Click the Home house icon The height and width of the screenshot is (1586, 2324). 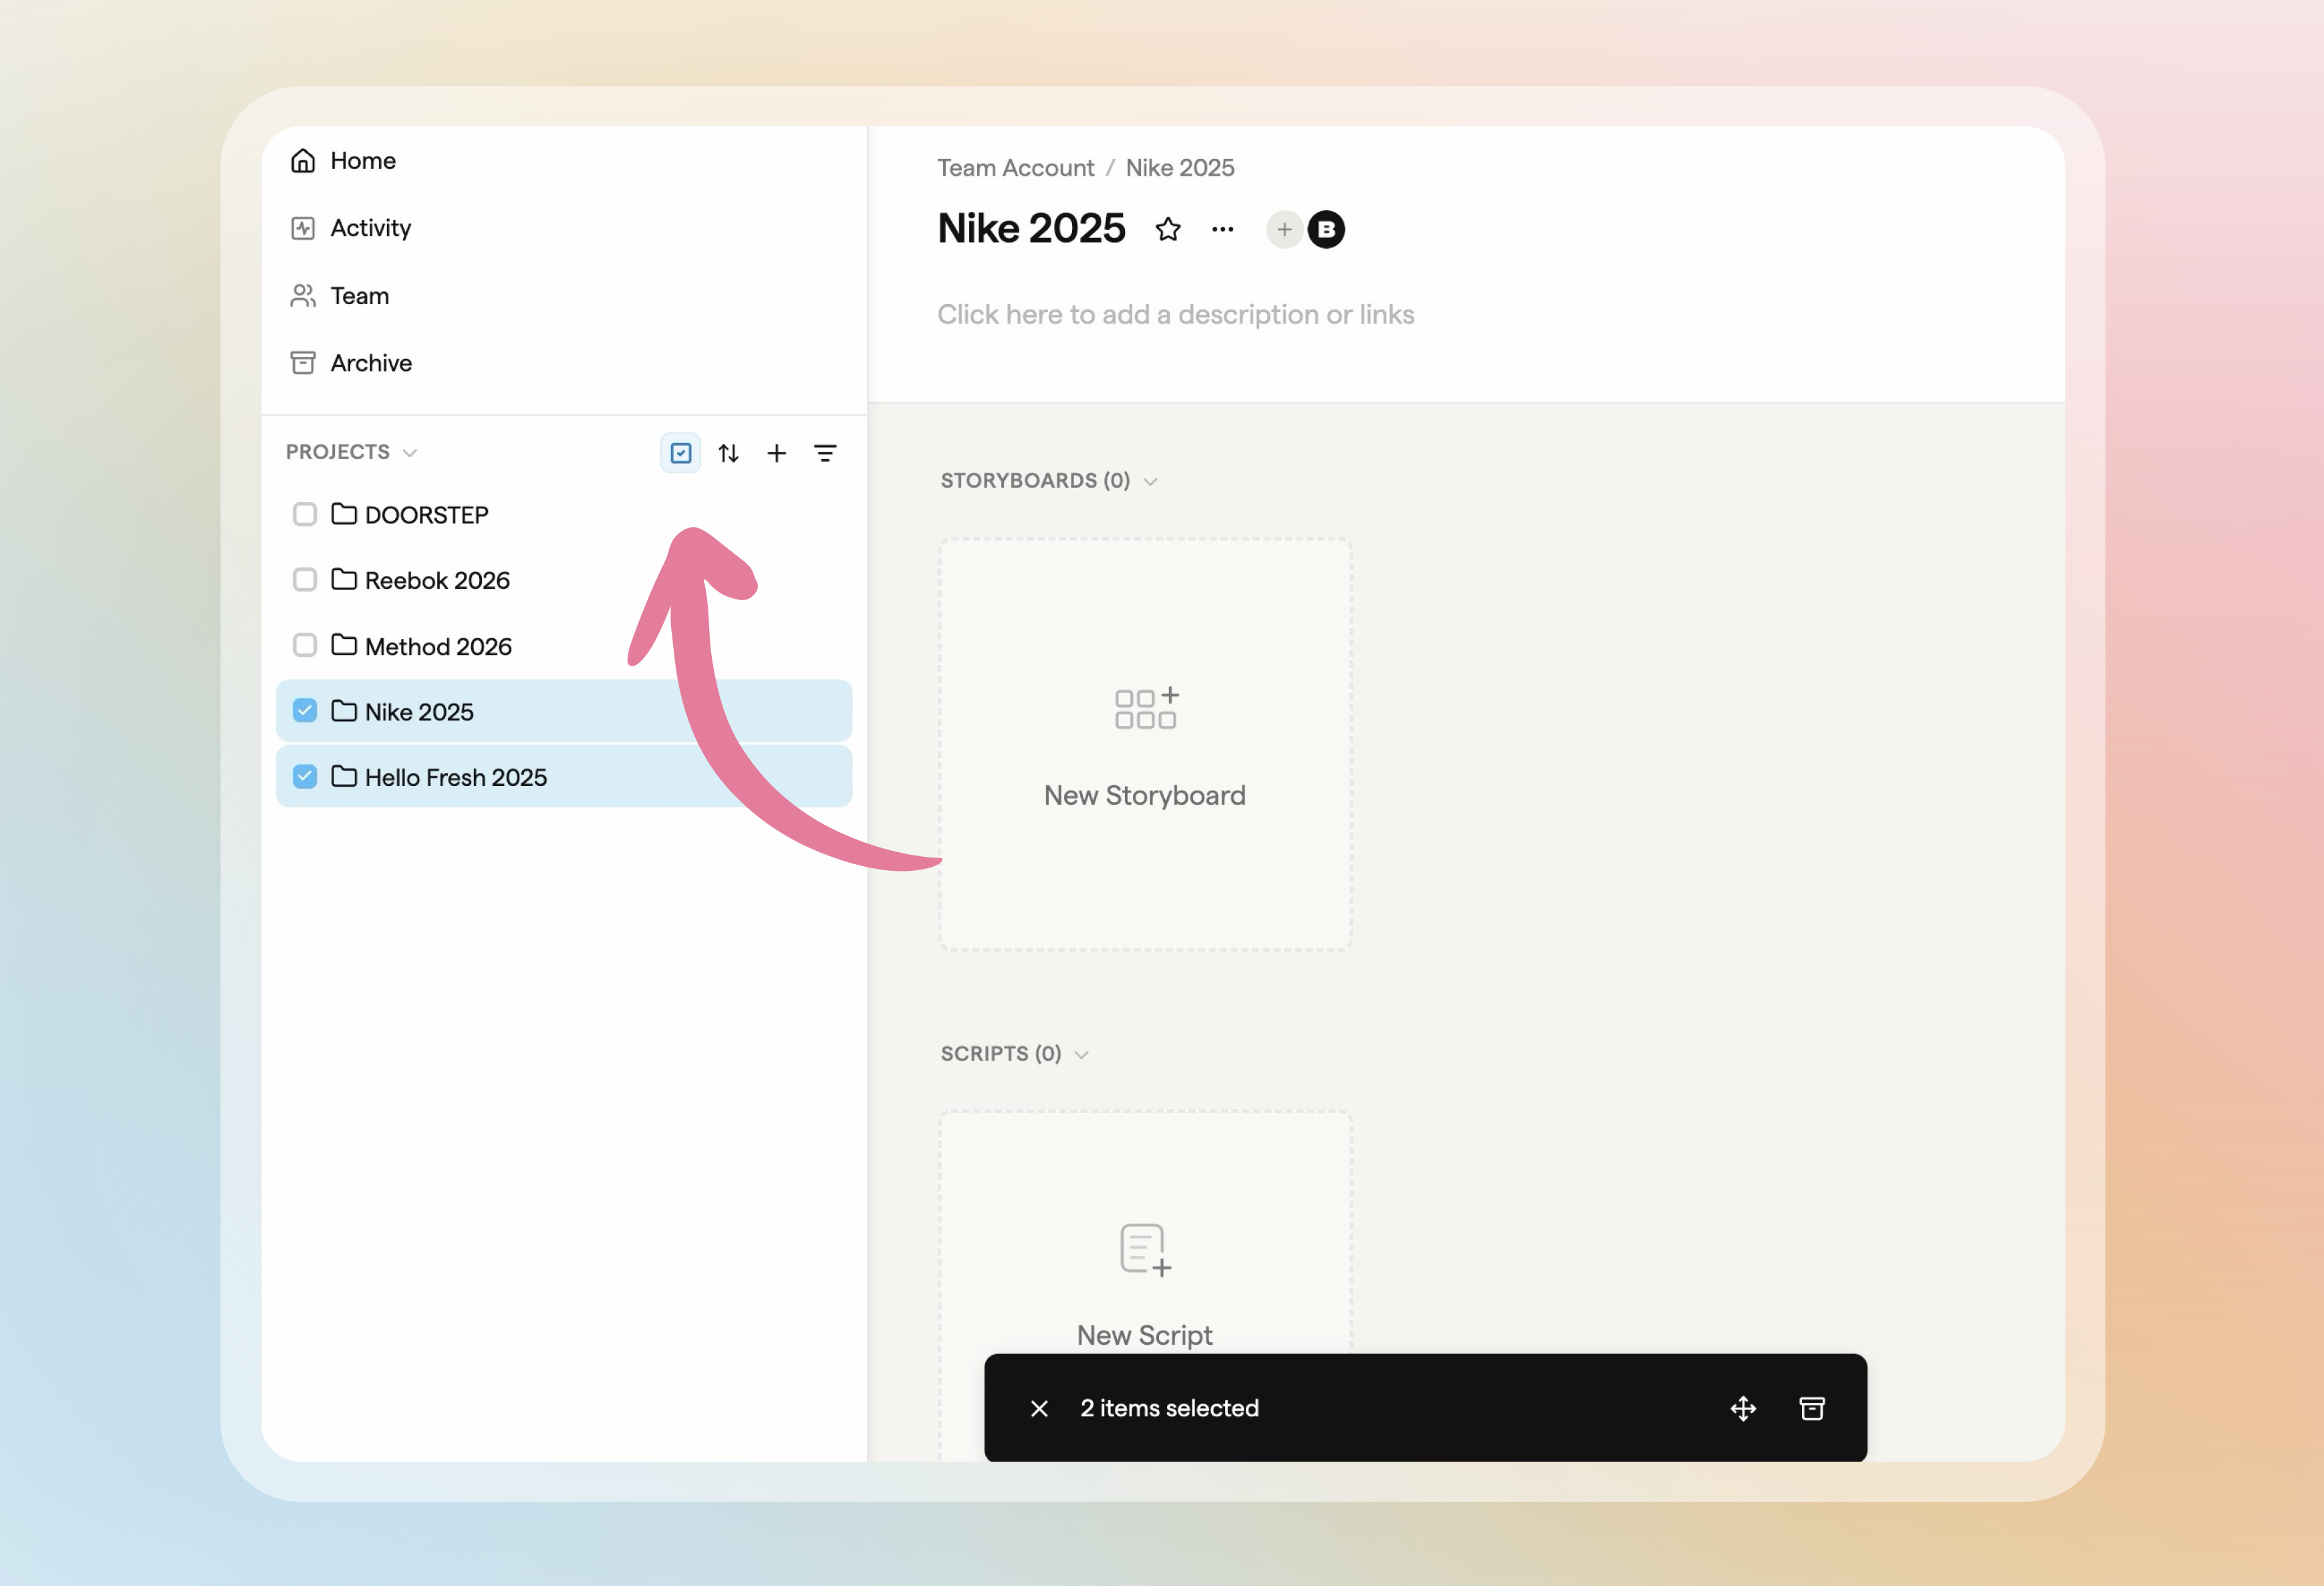303,161
